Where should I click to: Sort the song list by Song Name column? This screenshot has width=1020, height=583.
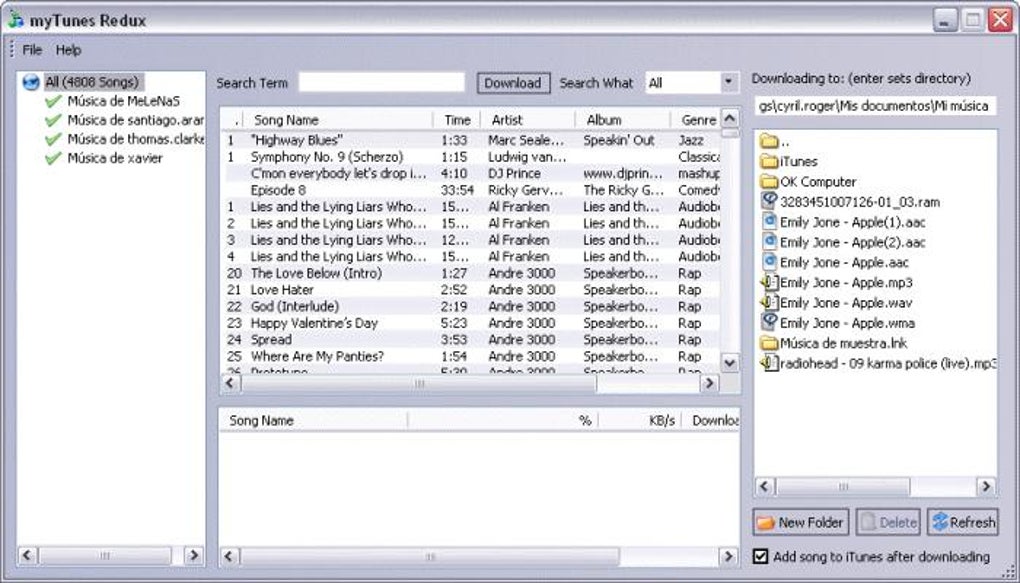338,120
